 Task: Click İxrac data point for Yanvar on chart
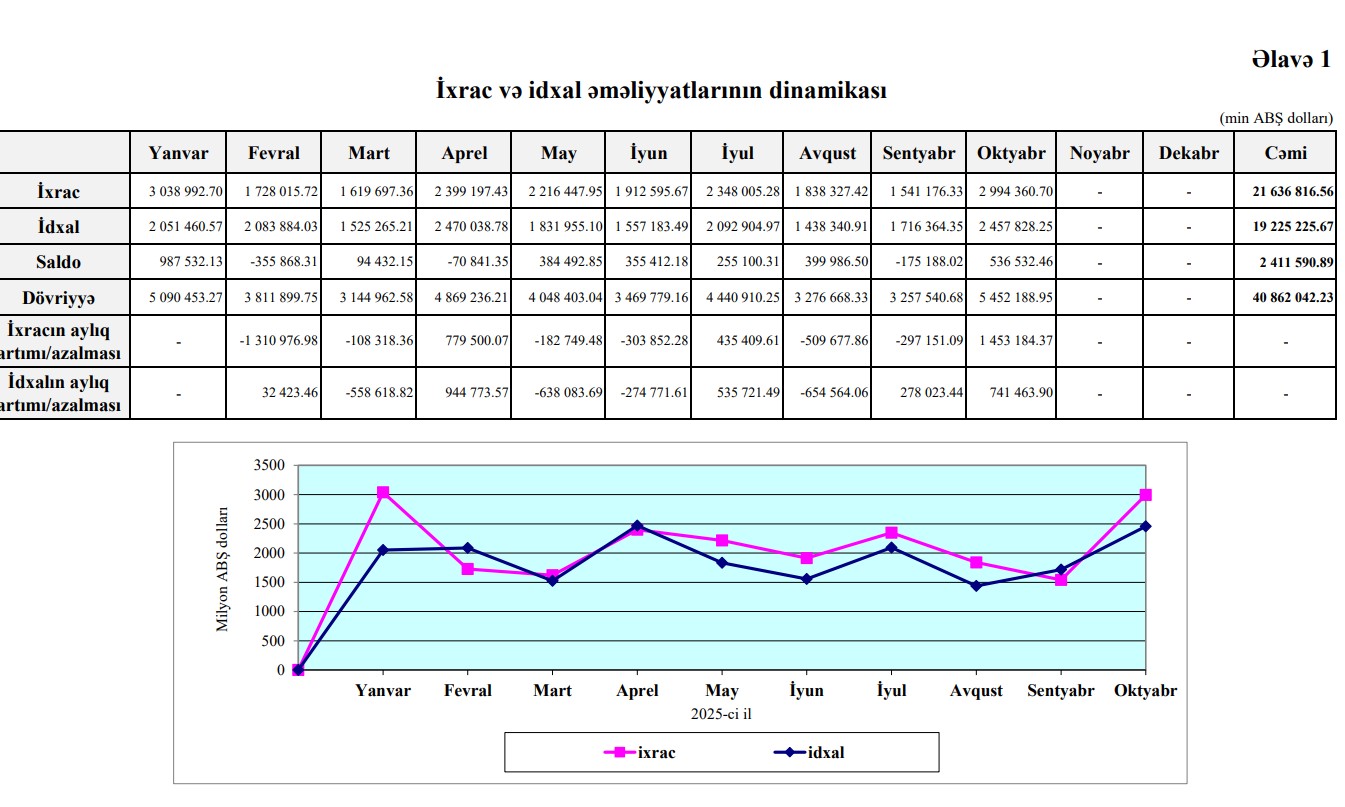[x=383, y=492]
